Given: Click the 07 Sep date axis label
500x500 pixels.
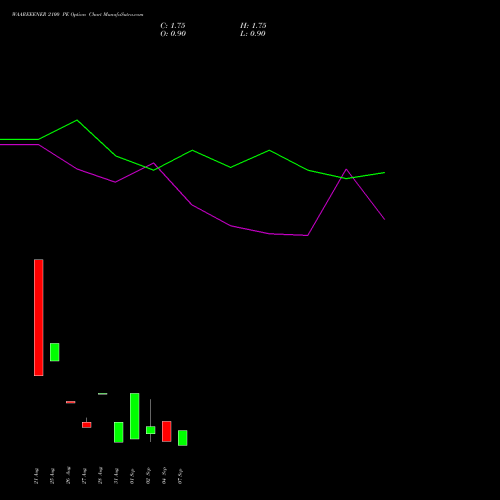Looking at the screenshot, I should pos(180,476).
